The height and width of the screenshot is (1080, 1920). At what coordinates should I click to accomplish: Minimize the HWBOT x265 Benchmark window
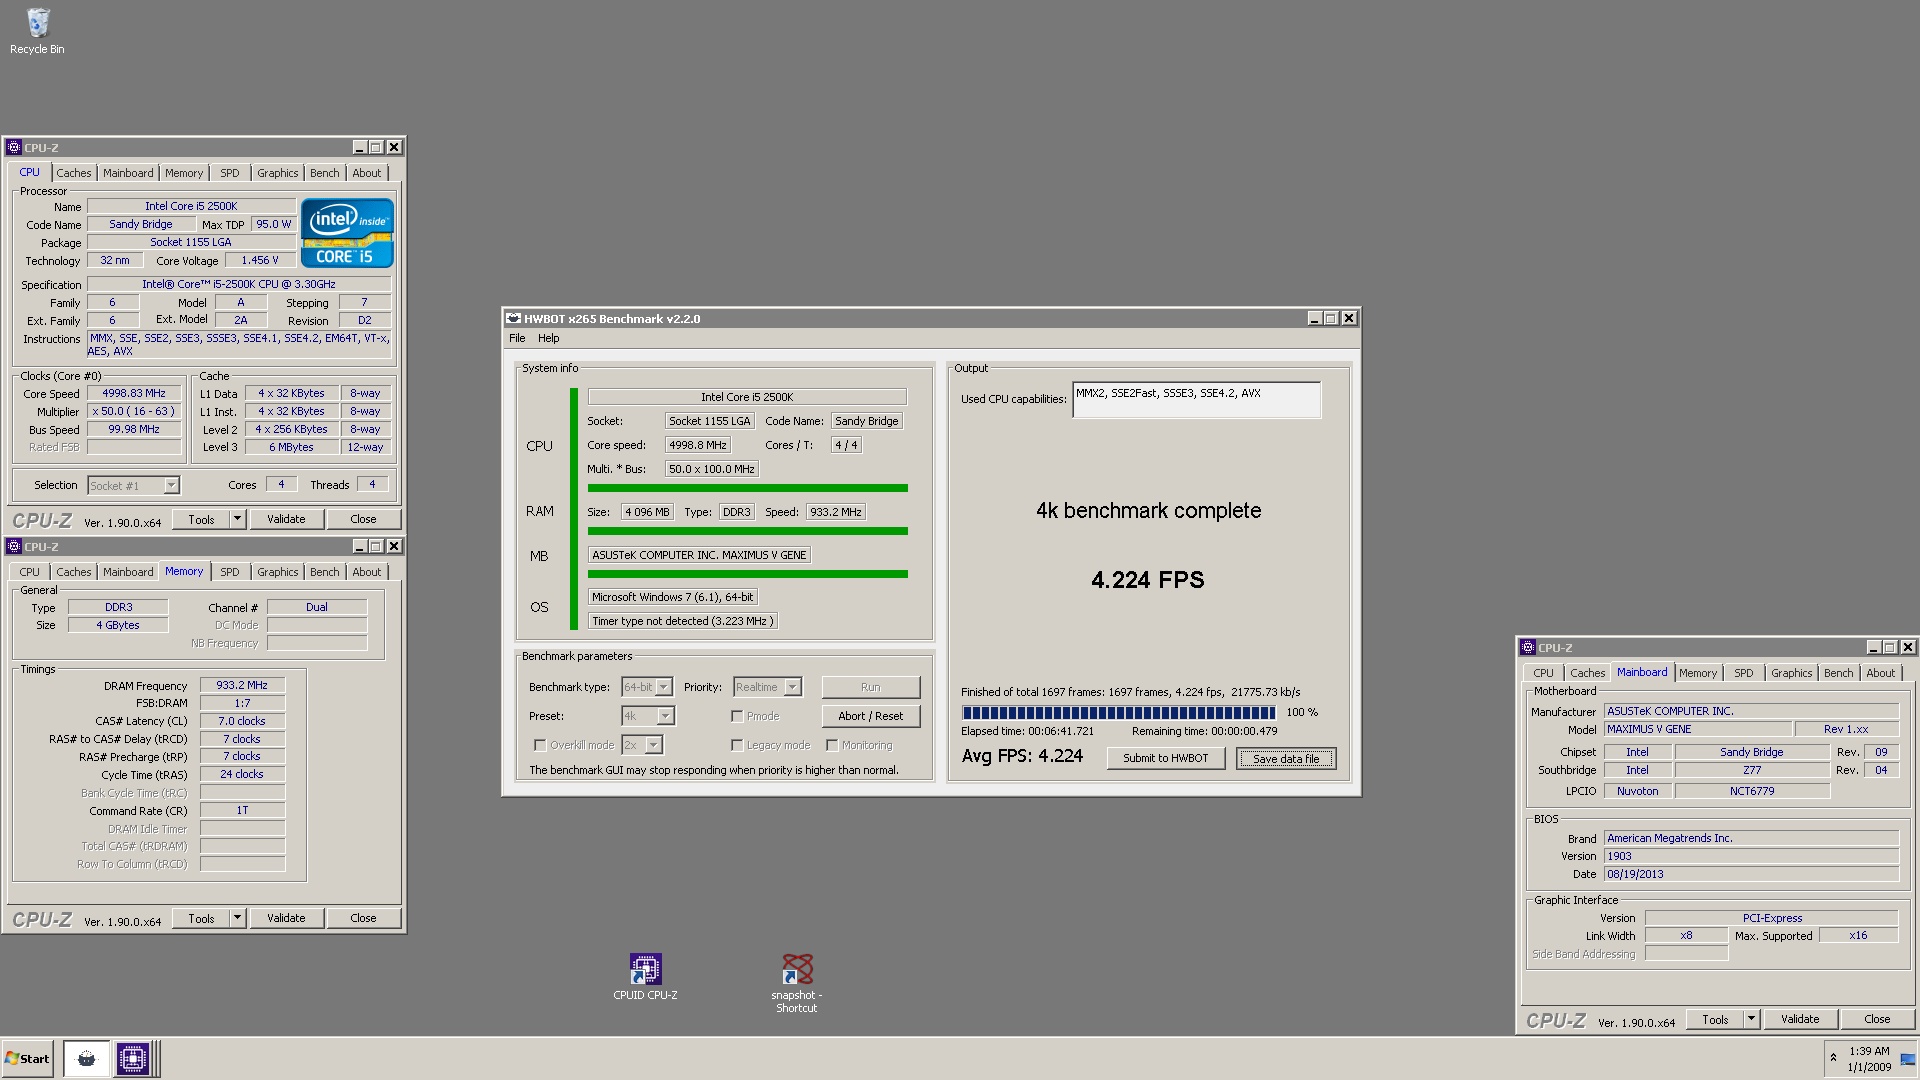pos(1314,318)
